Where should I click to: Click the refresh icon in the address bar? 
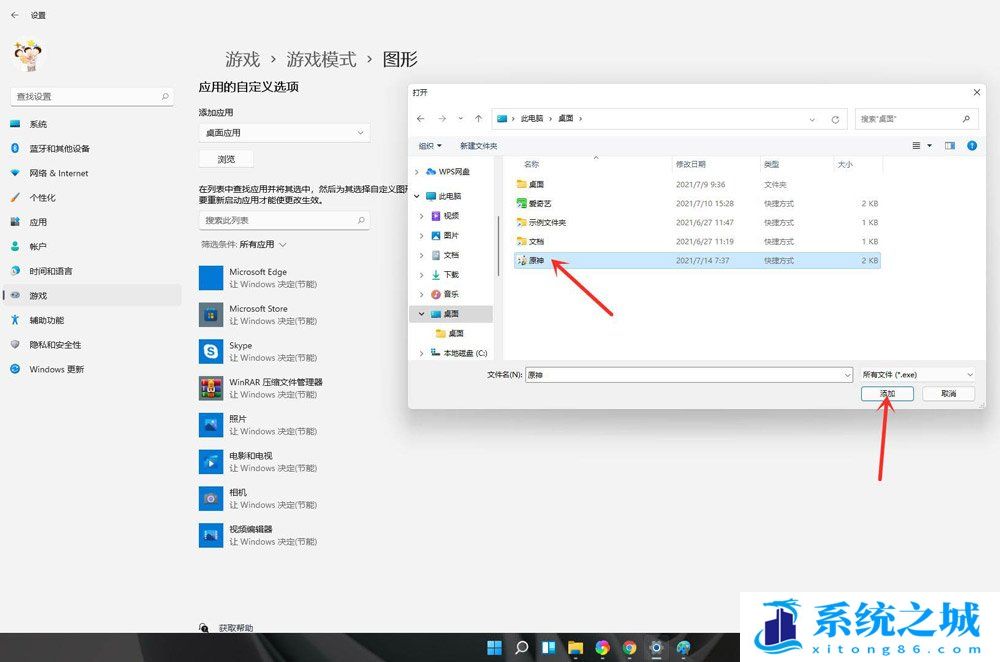coord(835,118)
